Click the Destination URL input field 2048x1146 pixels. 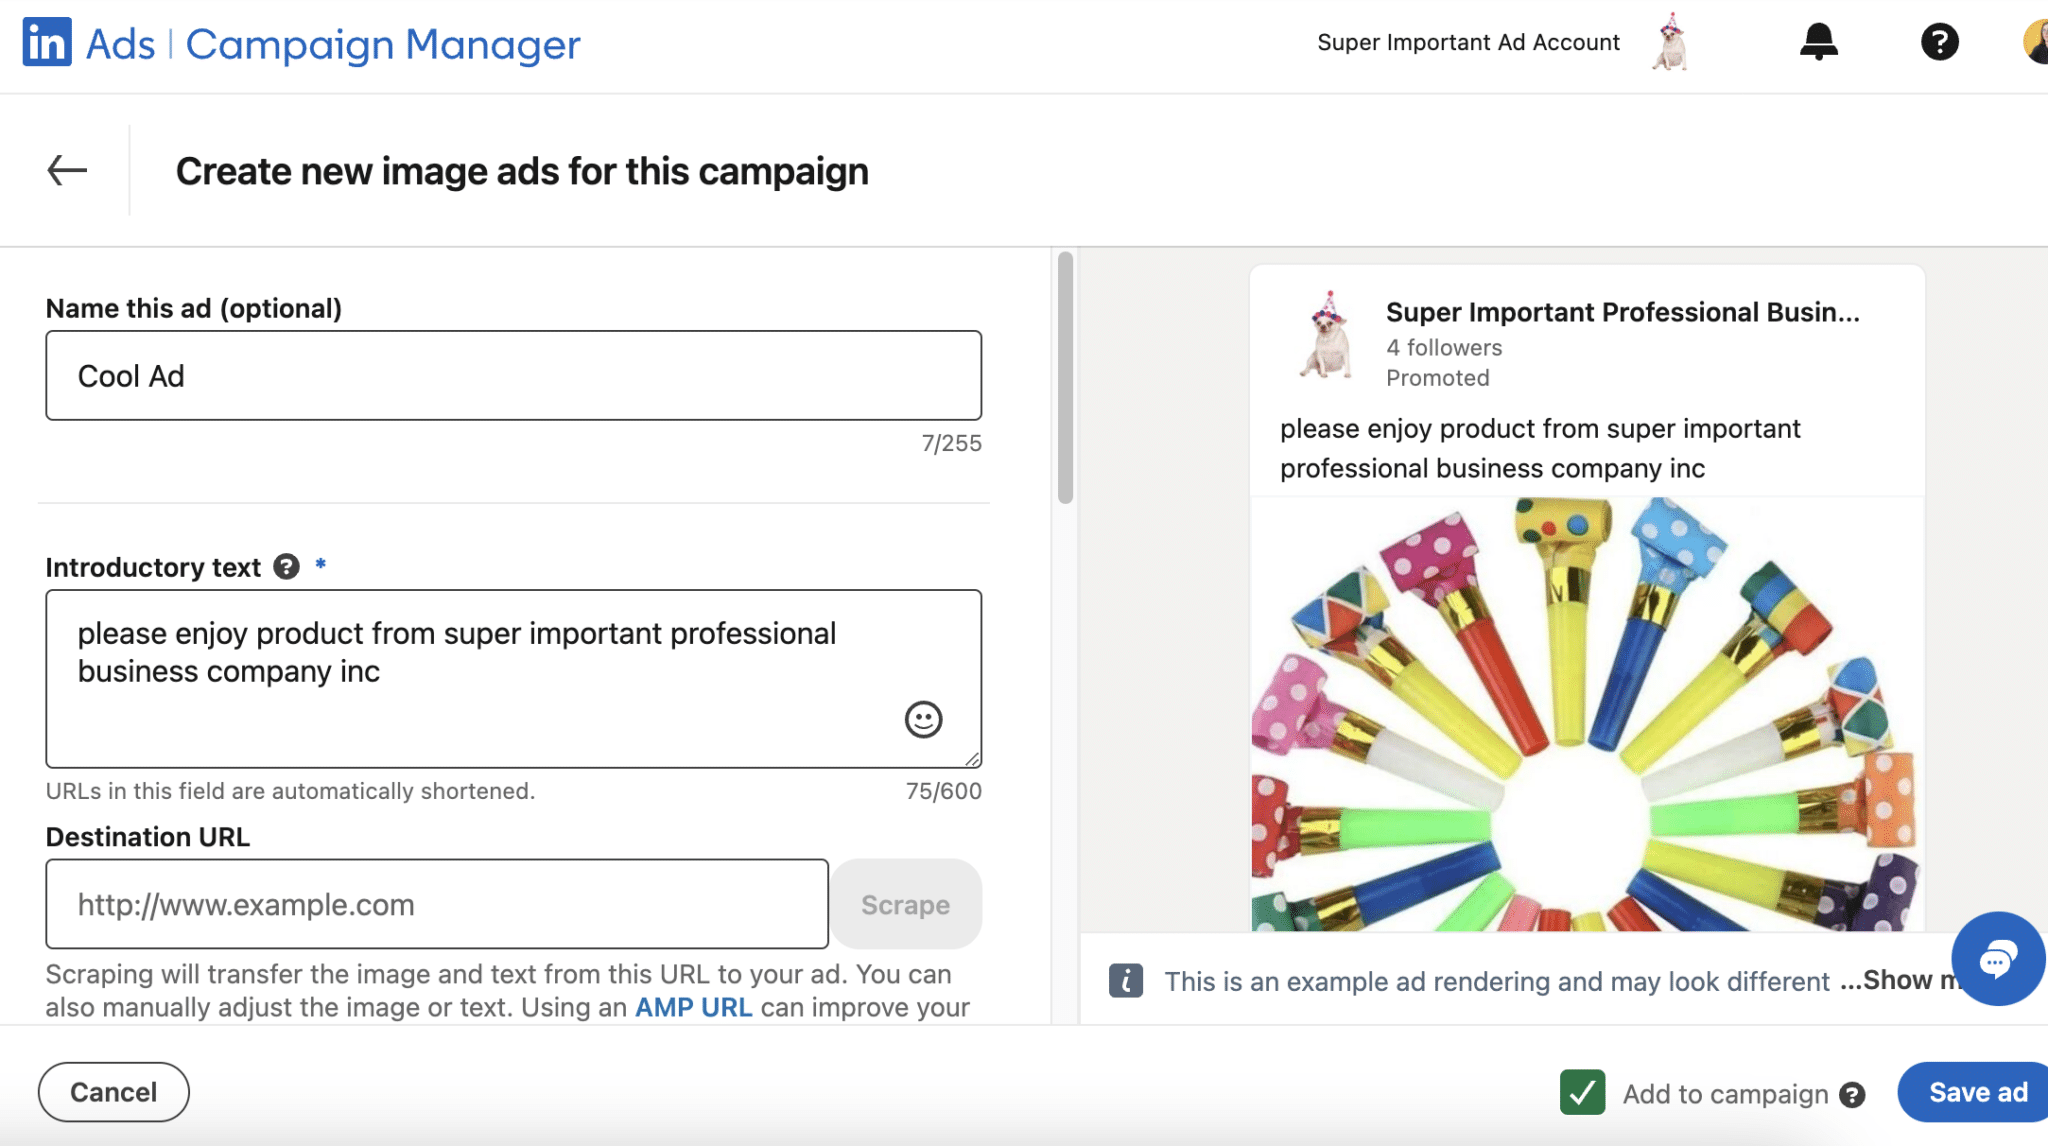(x=437, y=904)
